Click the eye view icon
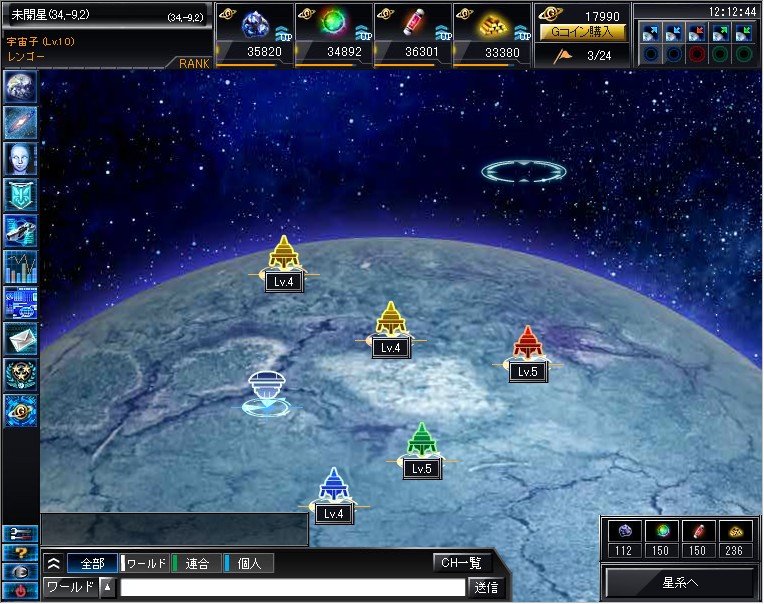 (x=20, y=571)
